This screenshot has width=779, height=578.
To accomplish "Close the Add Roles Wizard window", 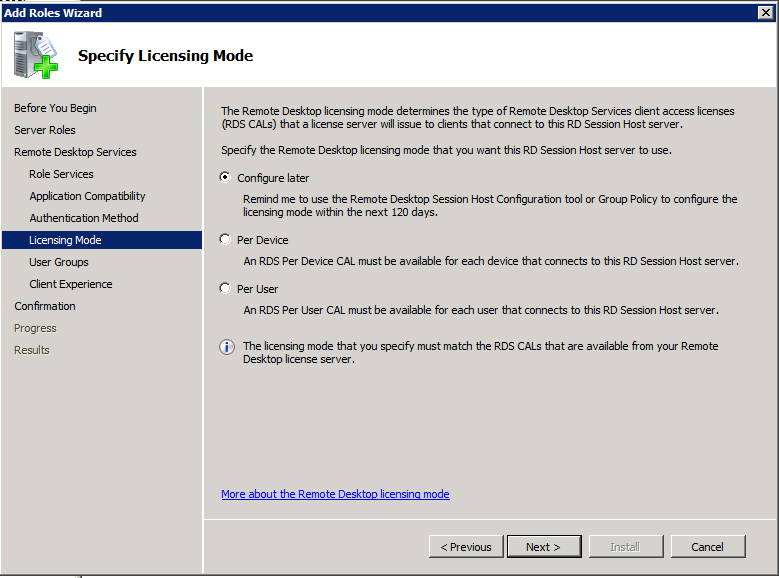I will (766, 13).
